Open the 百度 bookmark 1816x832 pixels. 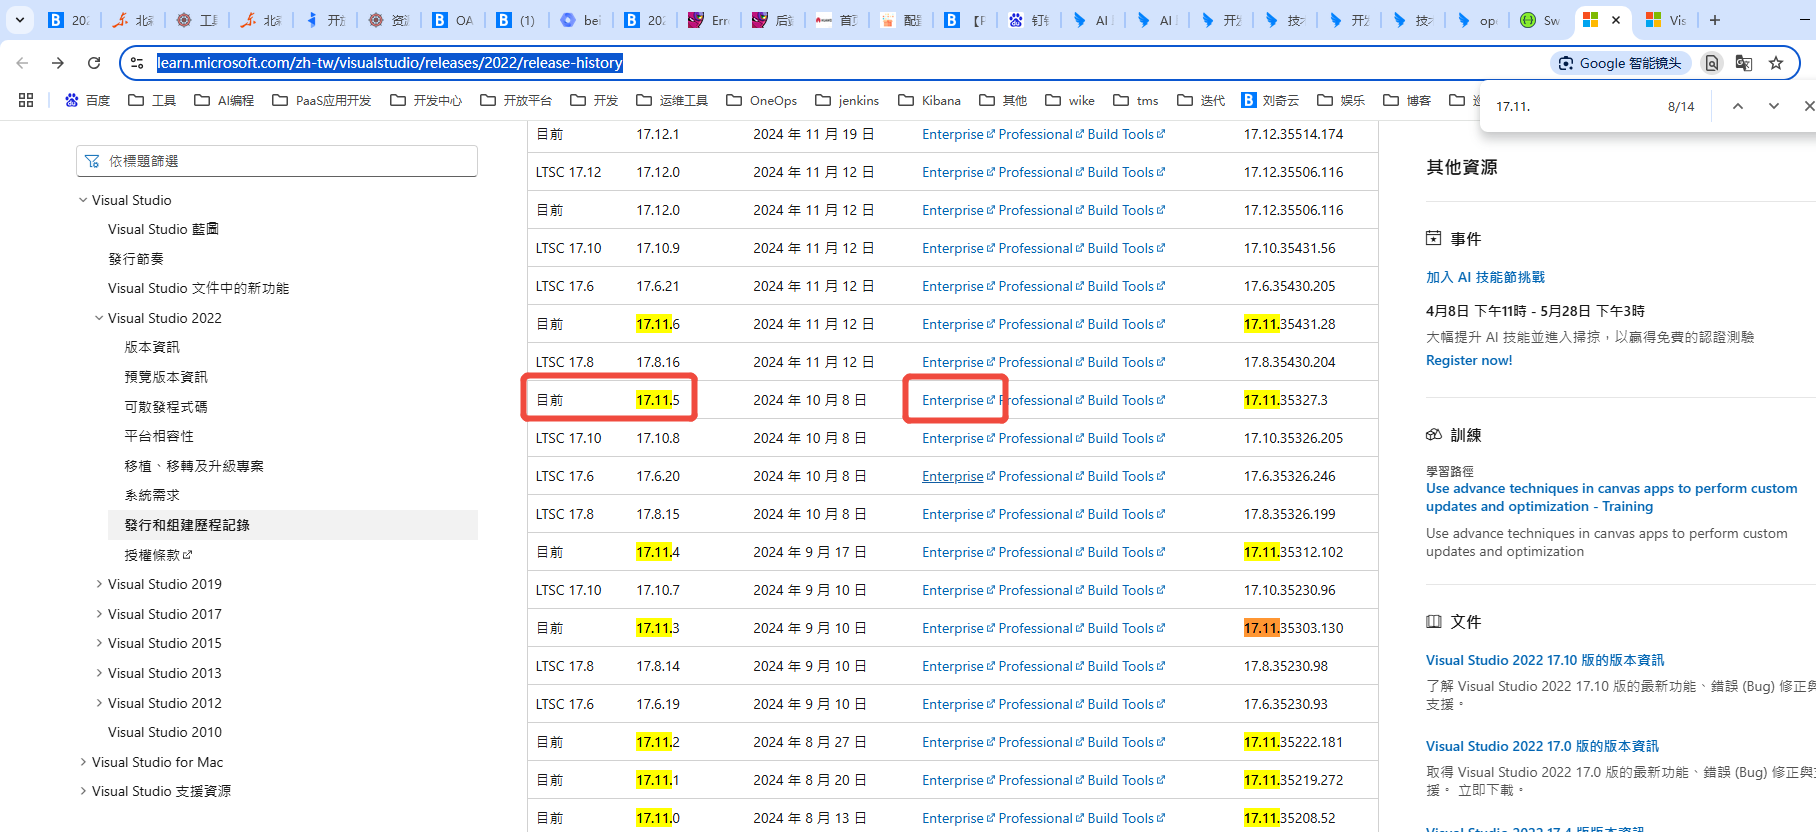click(x=87, y=100)
